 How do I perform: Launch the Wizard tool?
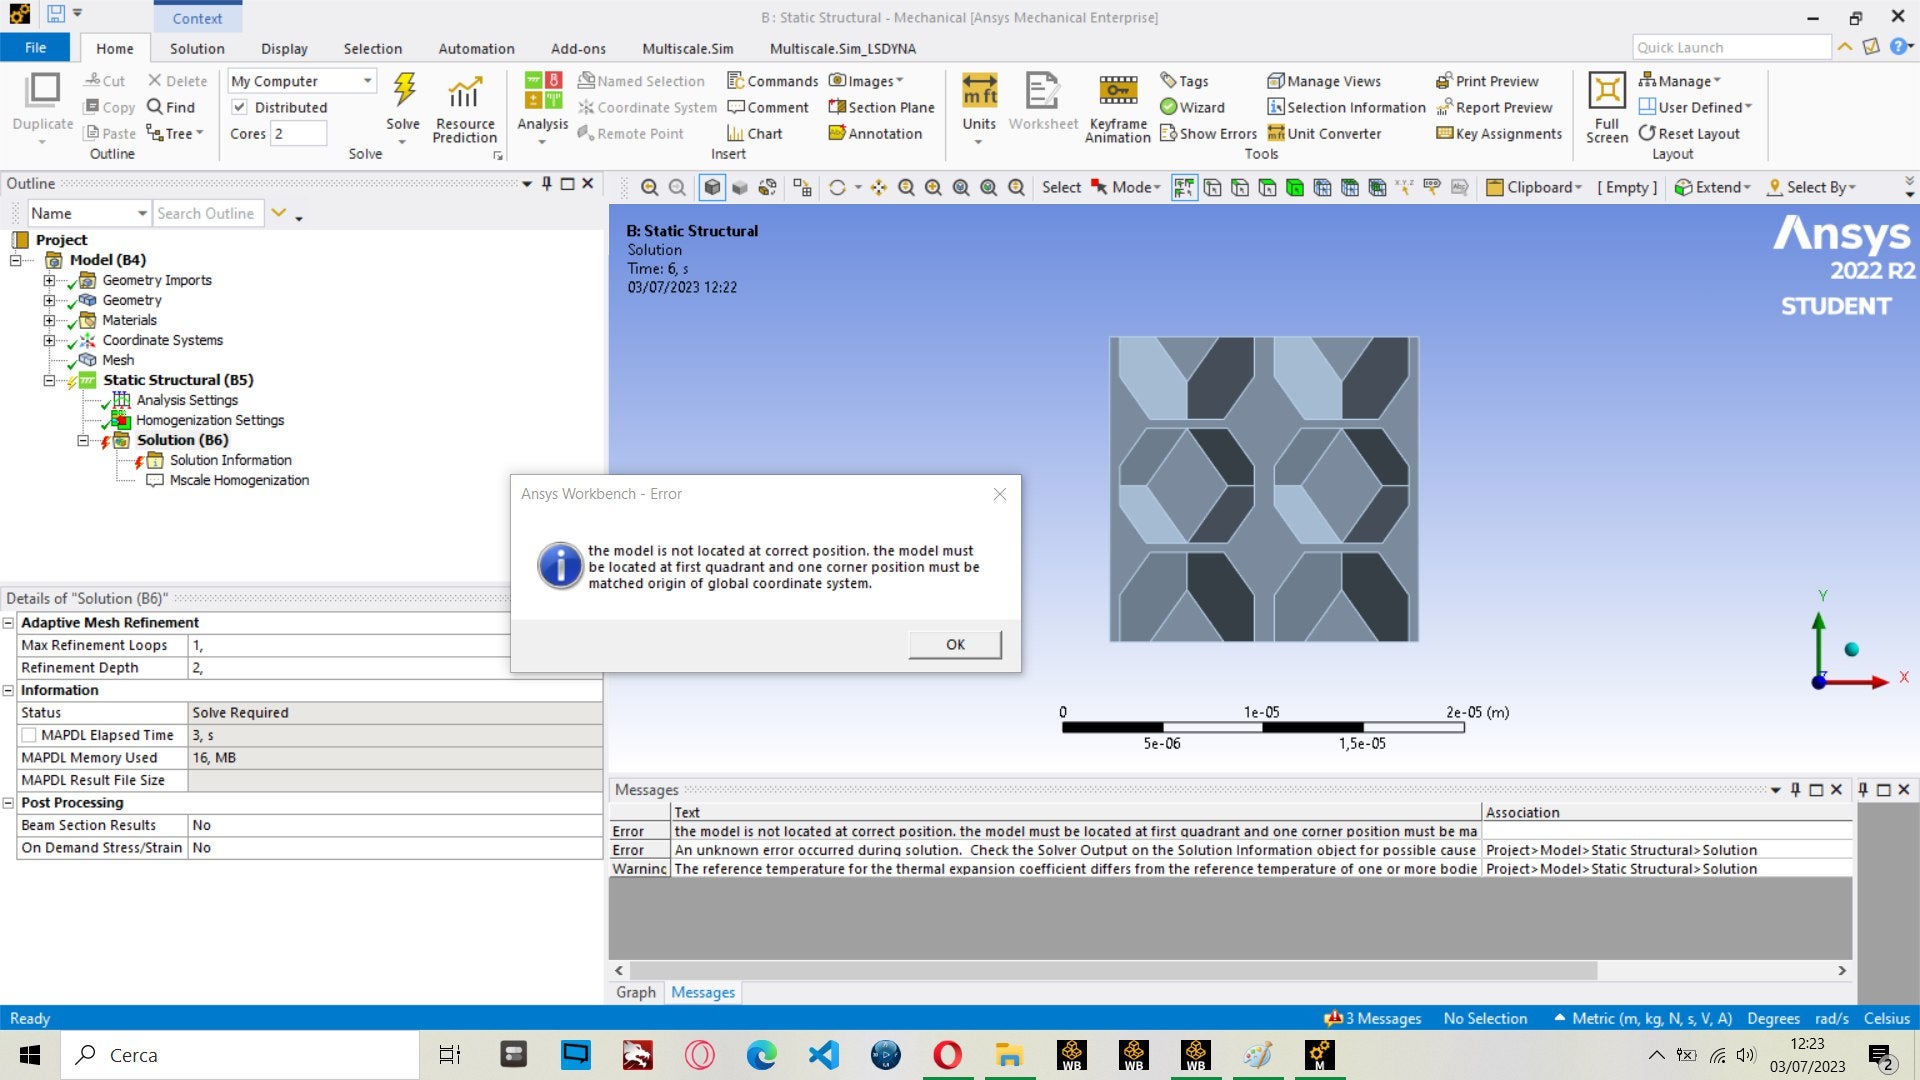[1192, 107]
